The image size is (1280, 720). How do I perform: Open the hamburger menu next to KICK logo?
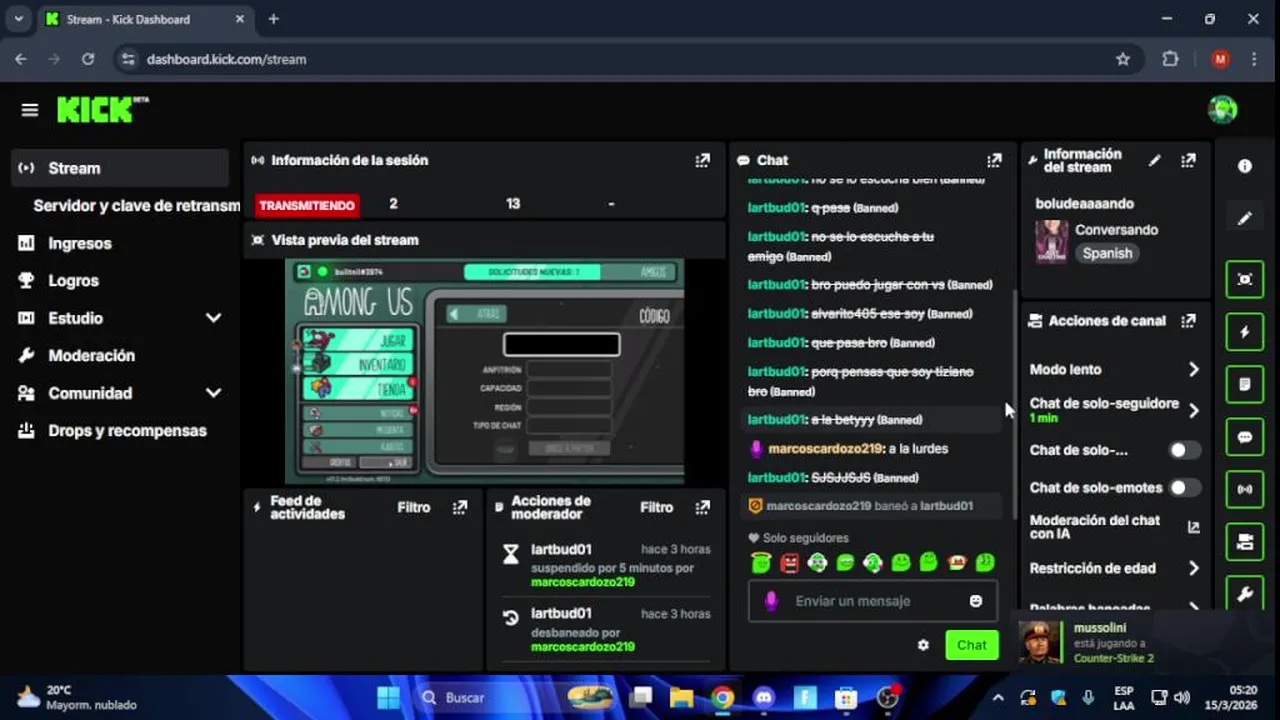[29, 110]
